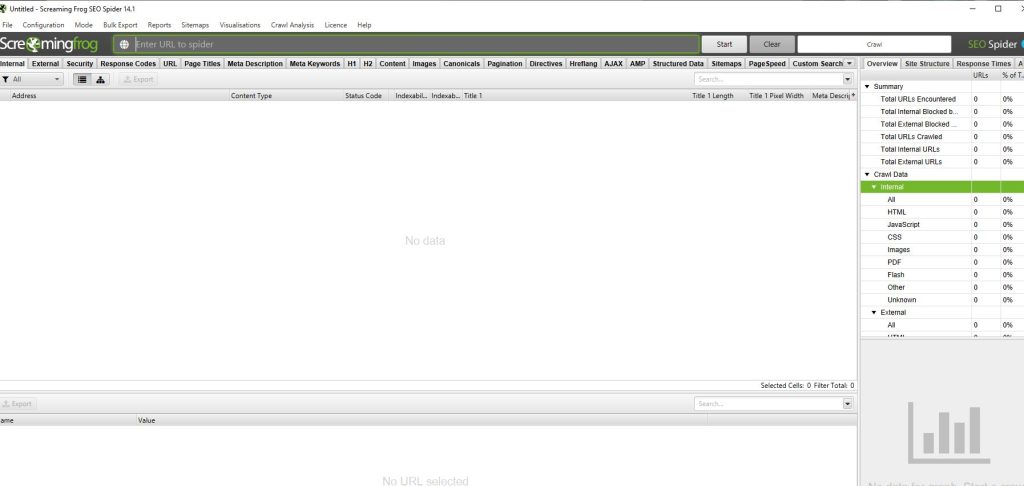Open the Reports menu
This screenshot has width=1024, height=486.
click(x=159, y=25)
